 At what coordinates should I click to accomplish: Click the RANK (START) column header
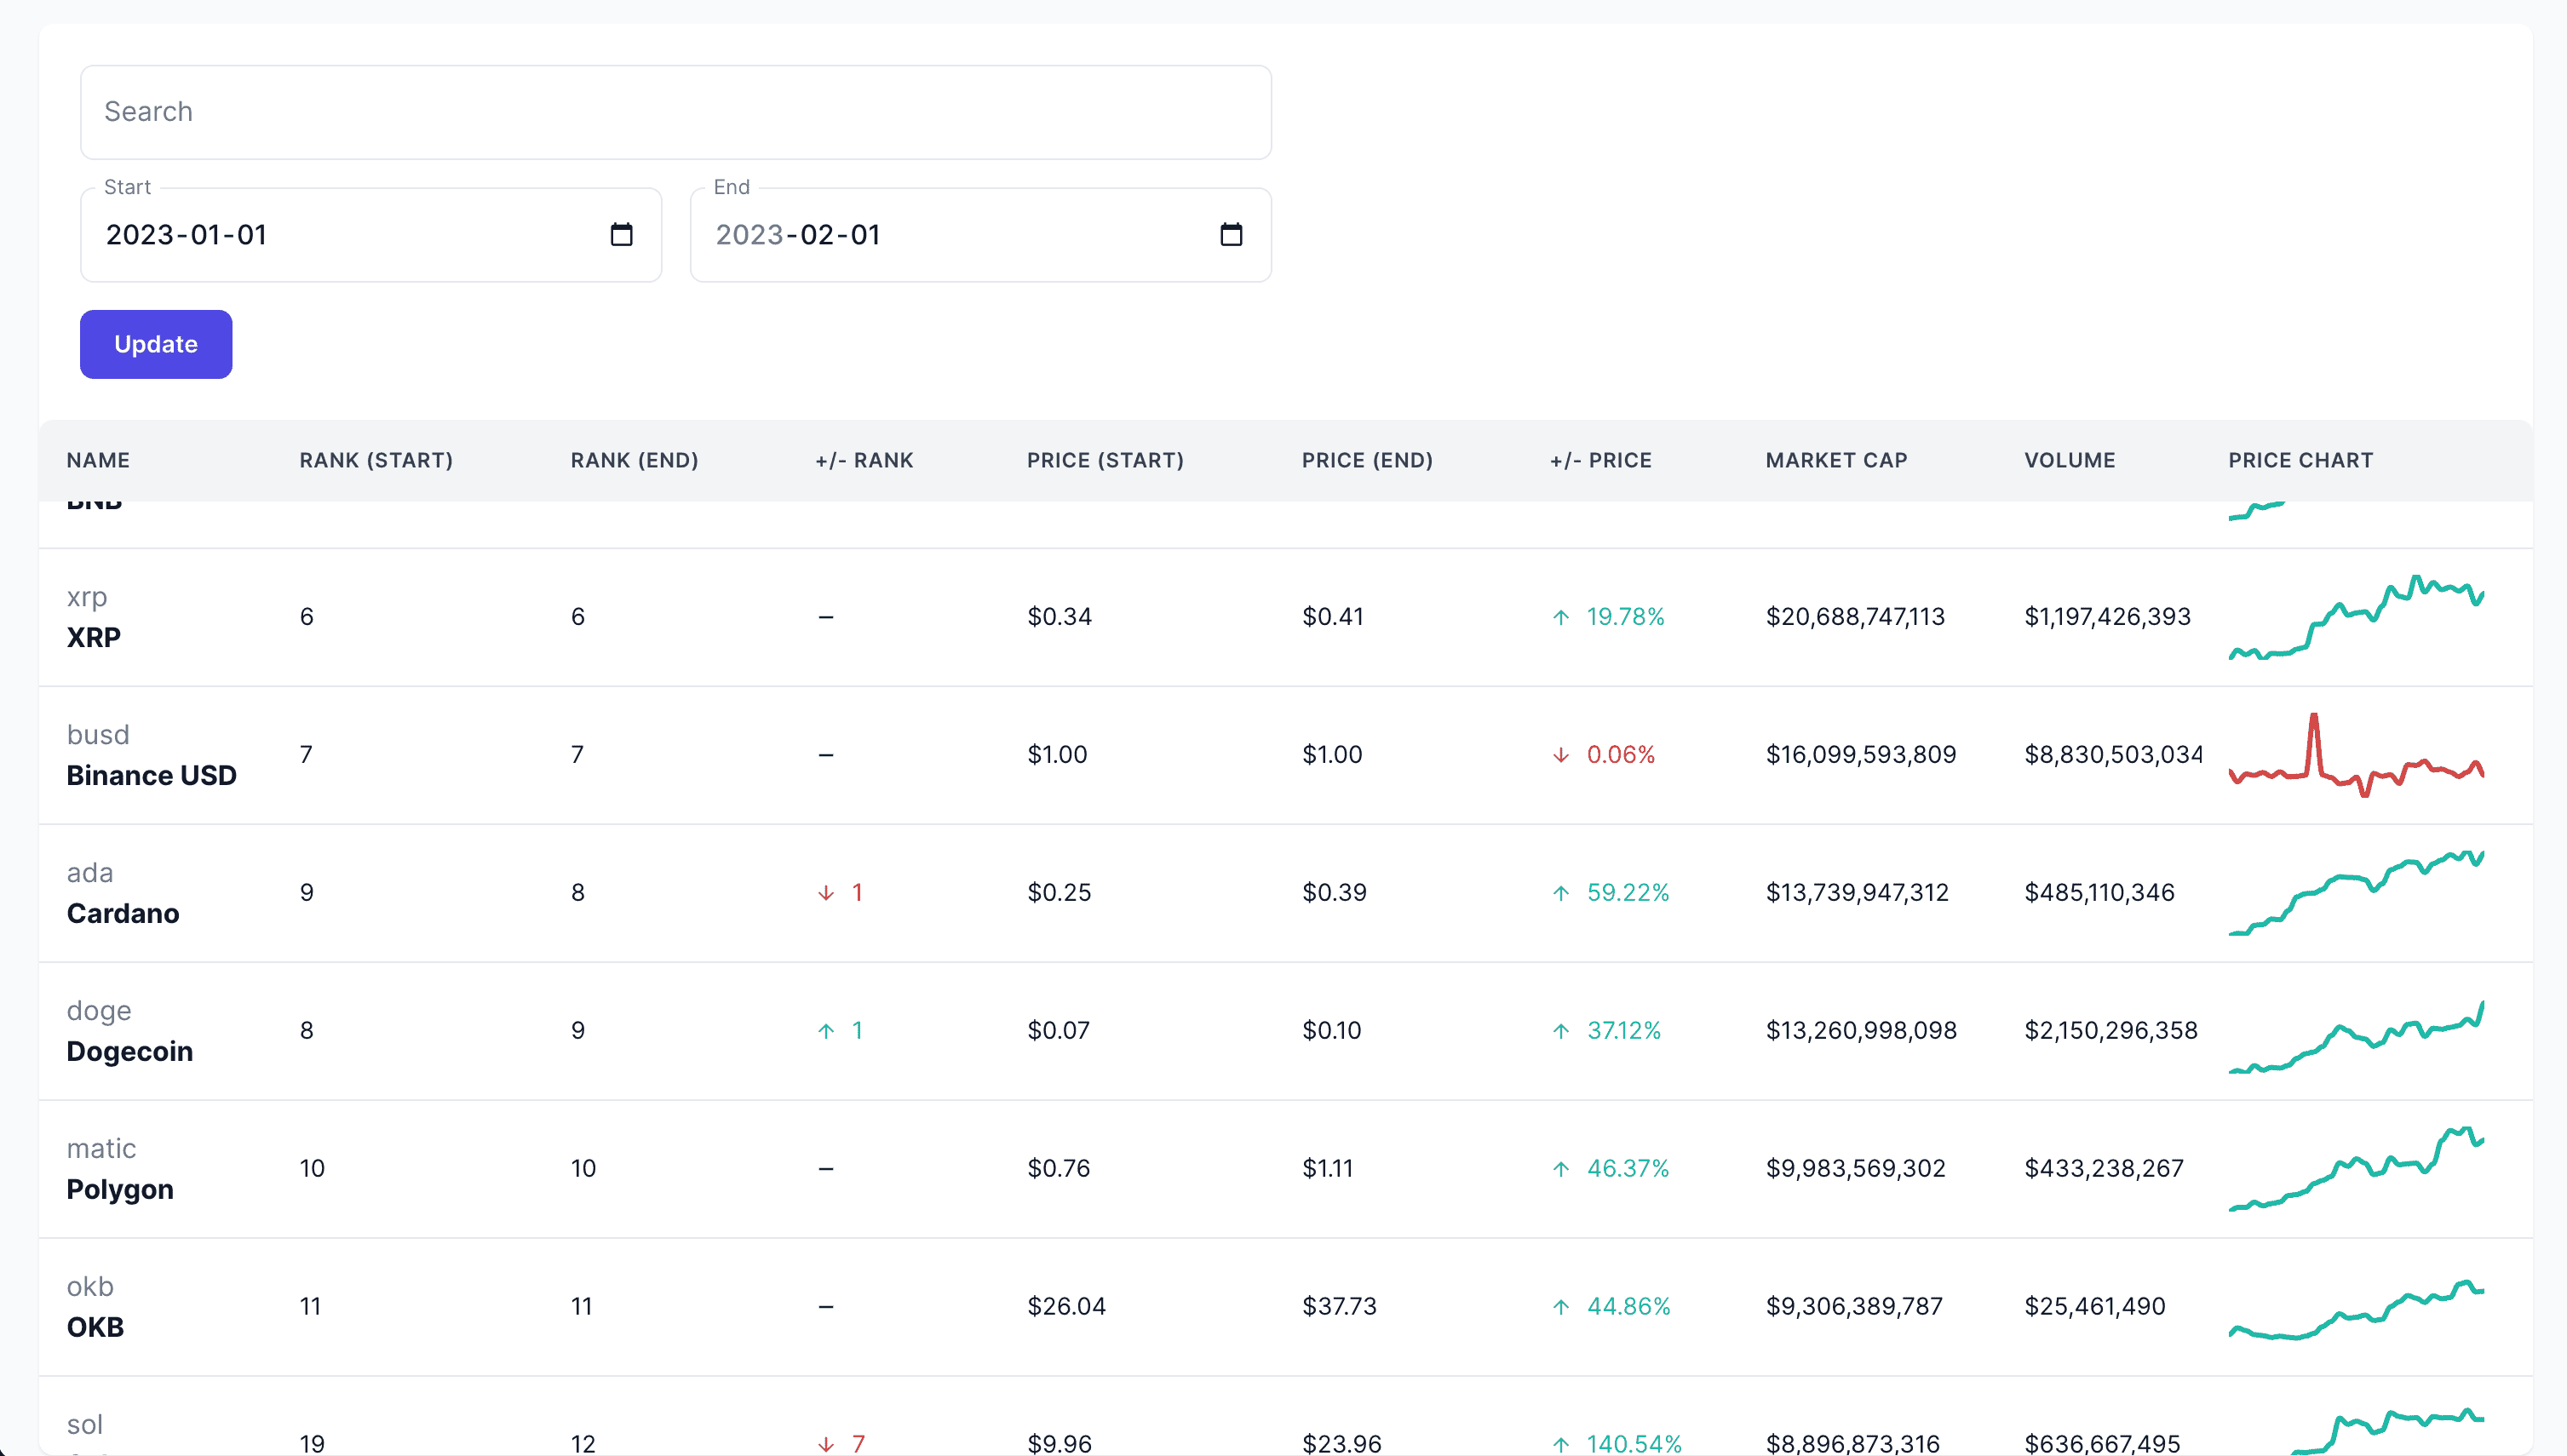pyautogui.click(x=376, y=460)
